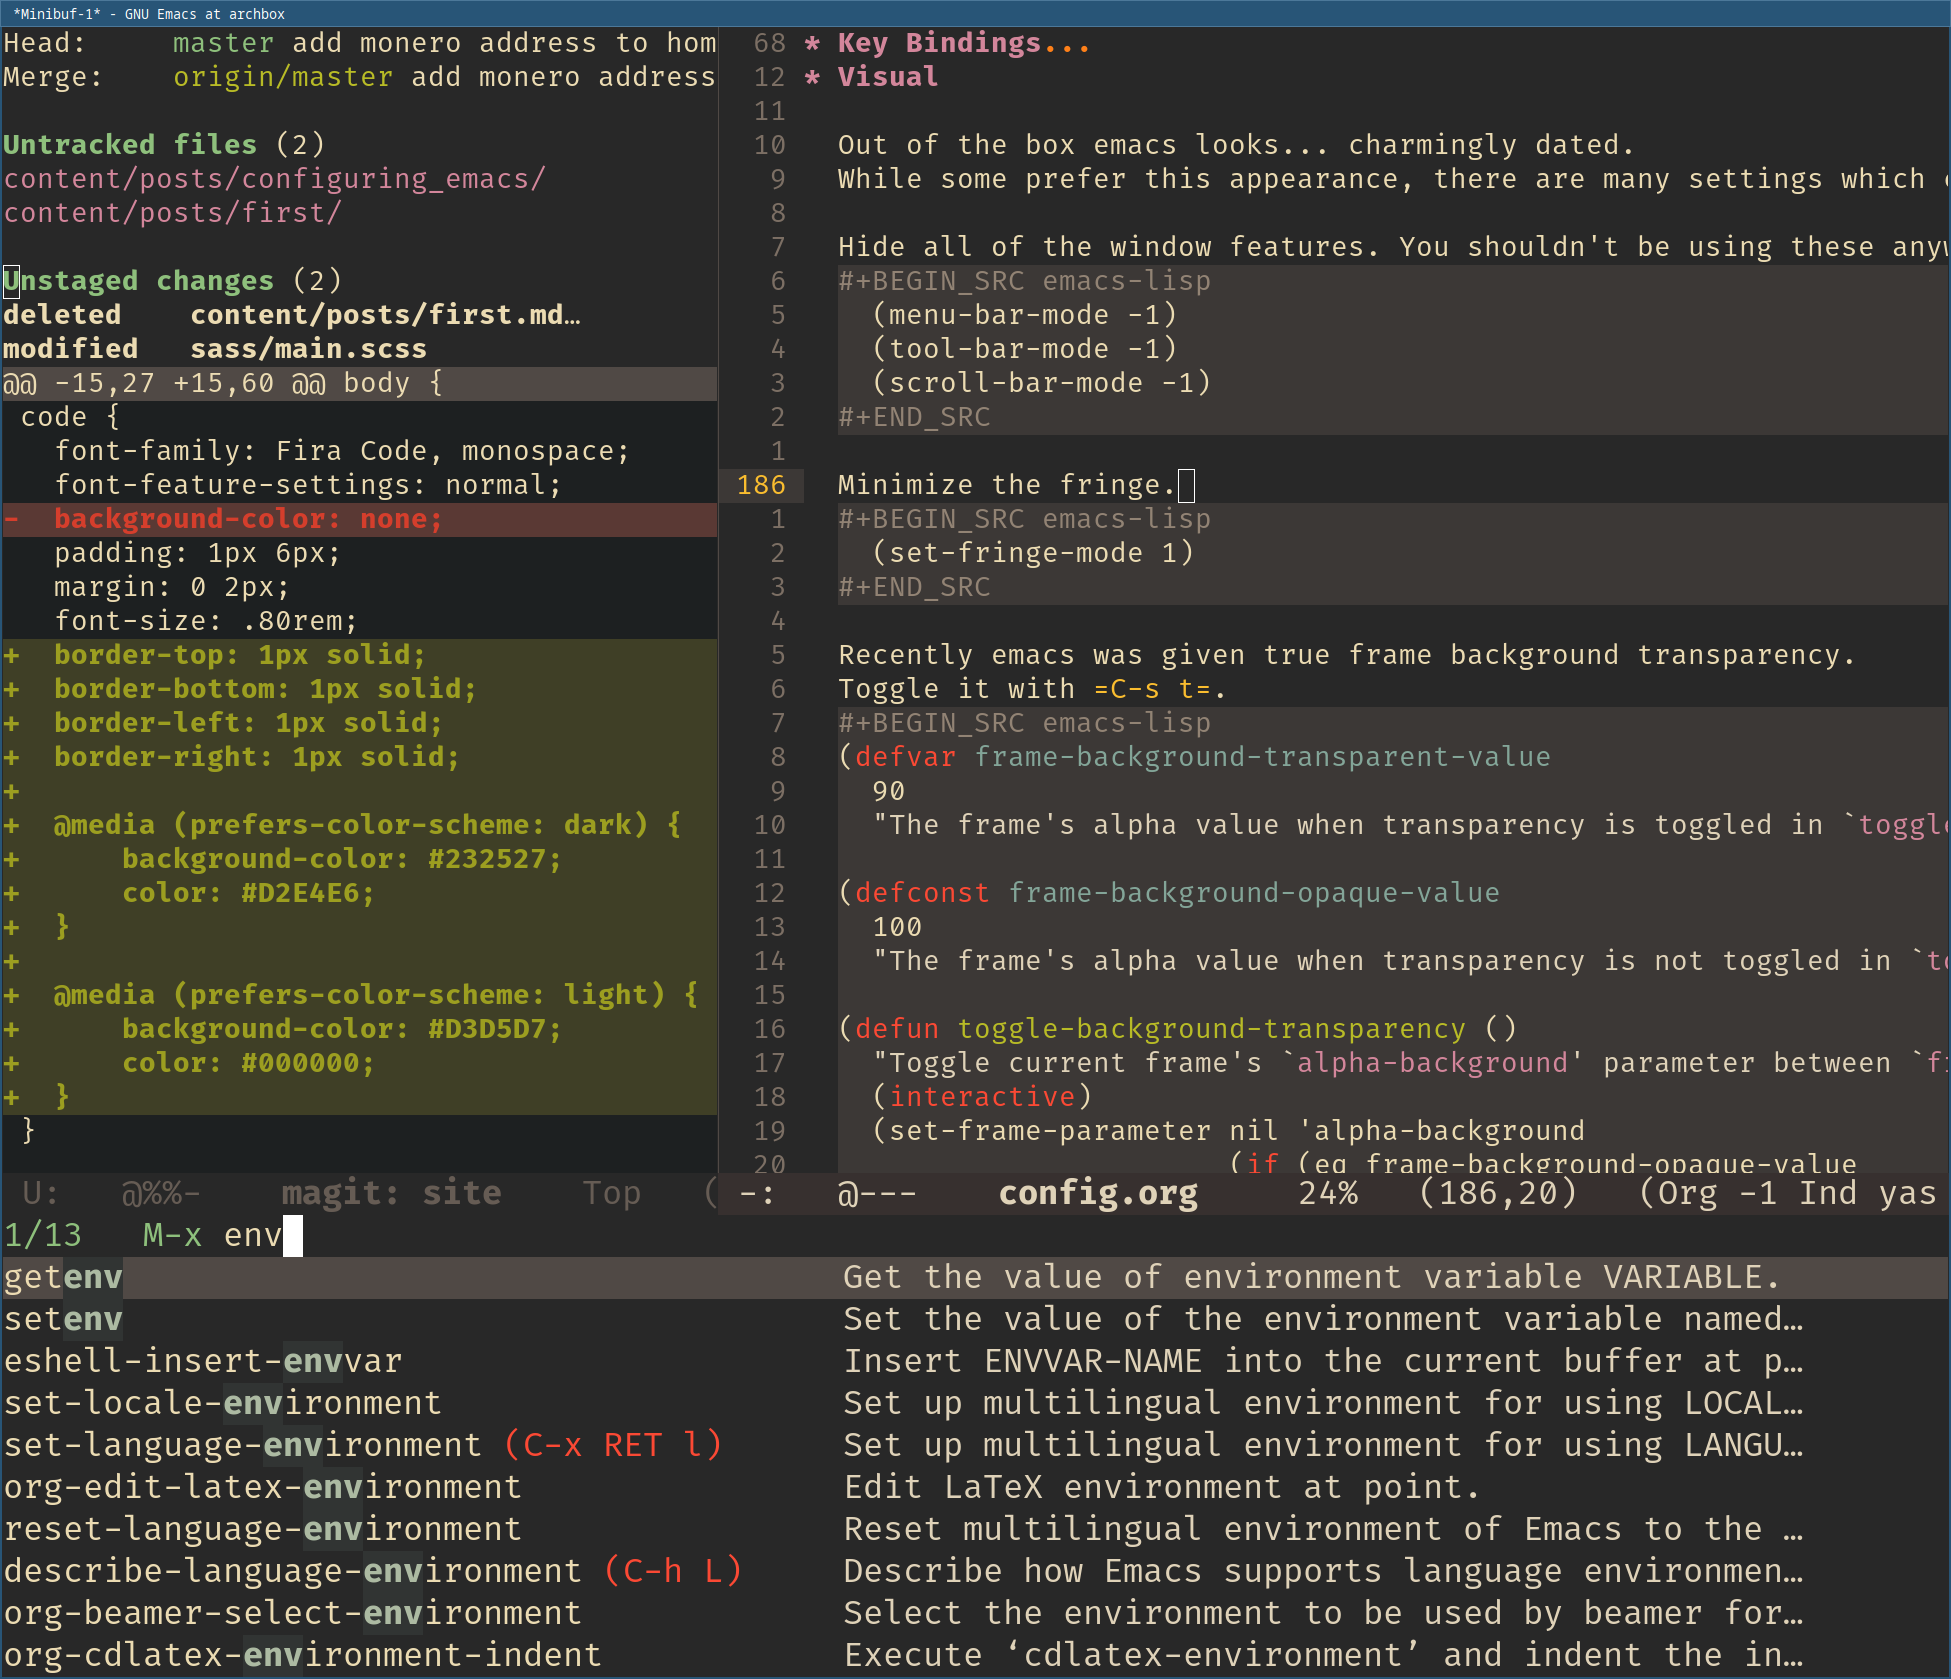1951x1679 pixels.
Task: Click origin/master in Merge line
Action: click(283, 77)
